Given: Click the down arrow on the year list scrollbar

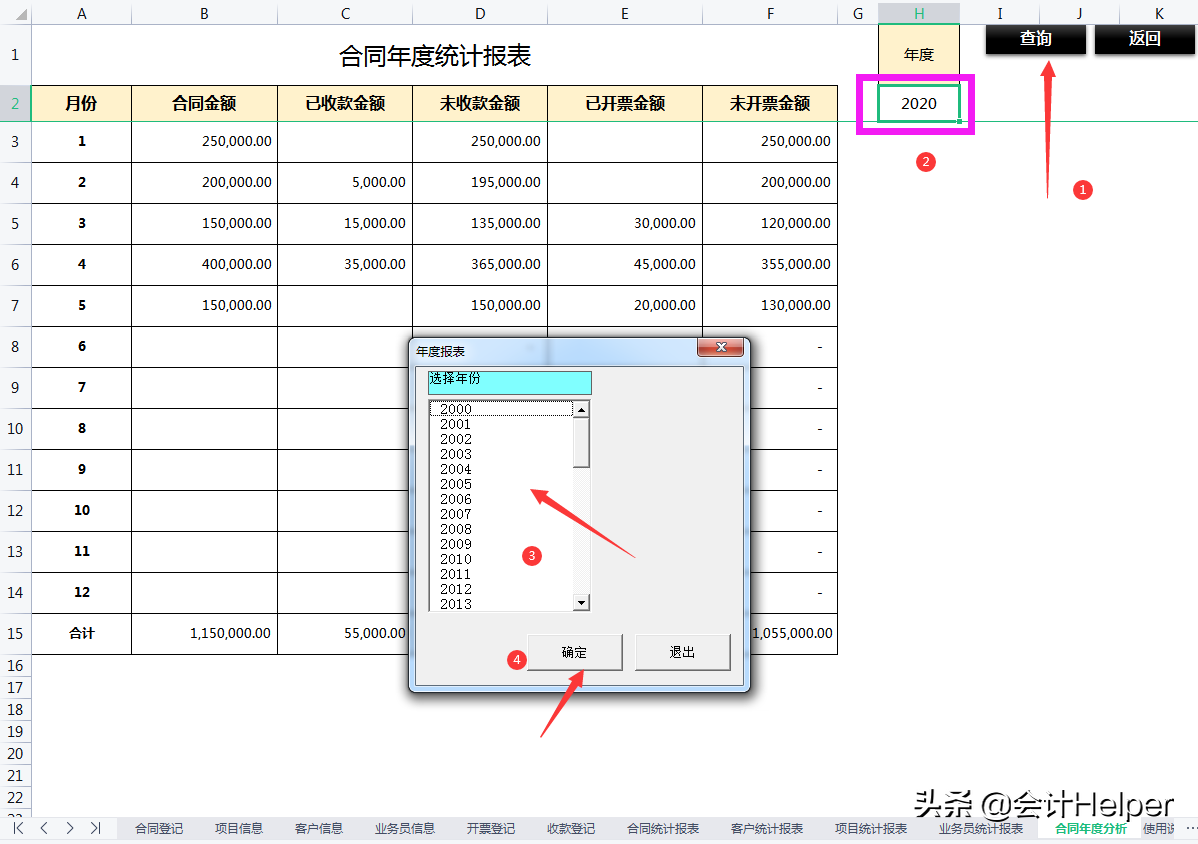Looking at the screenshot, I should click(581, 601).
